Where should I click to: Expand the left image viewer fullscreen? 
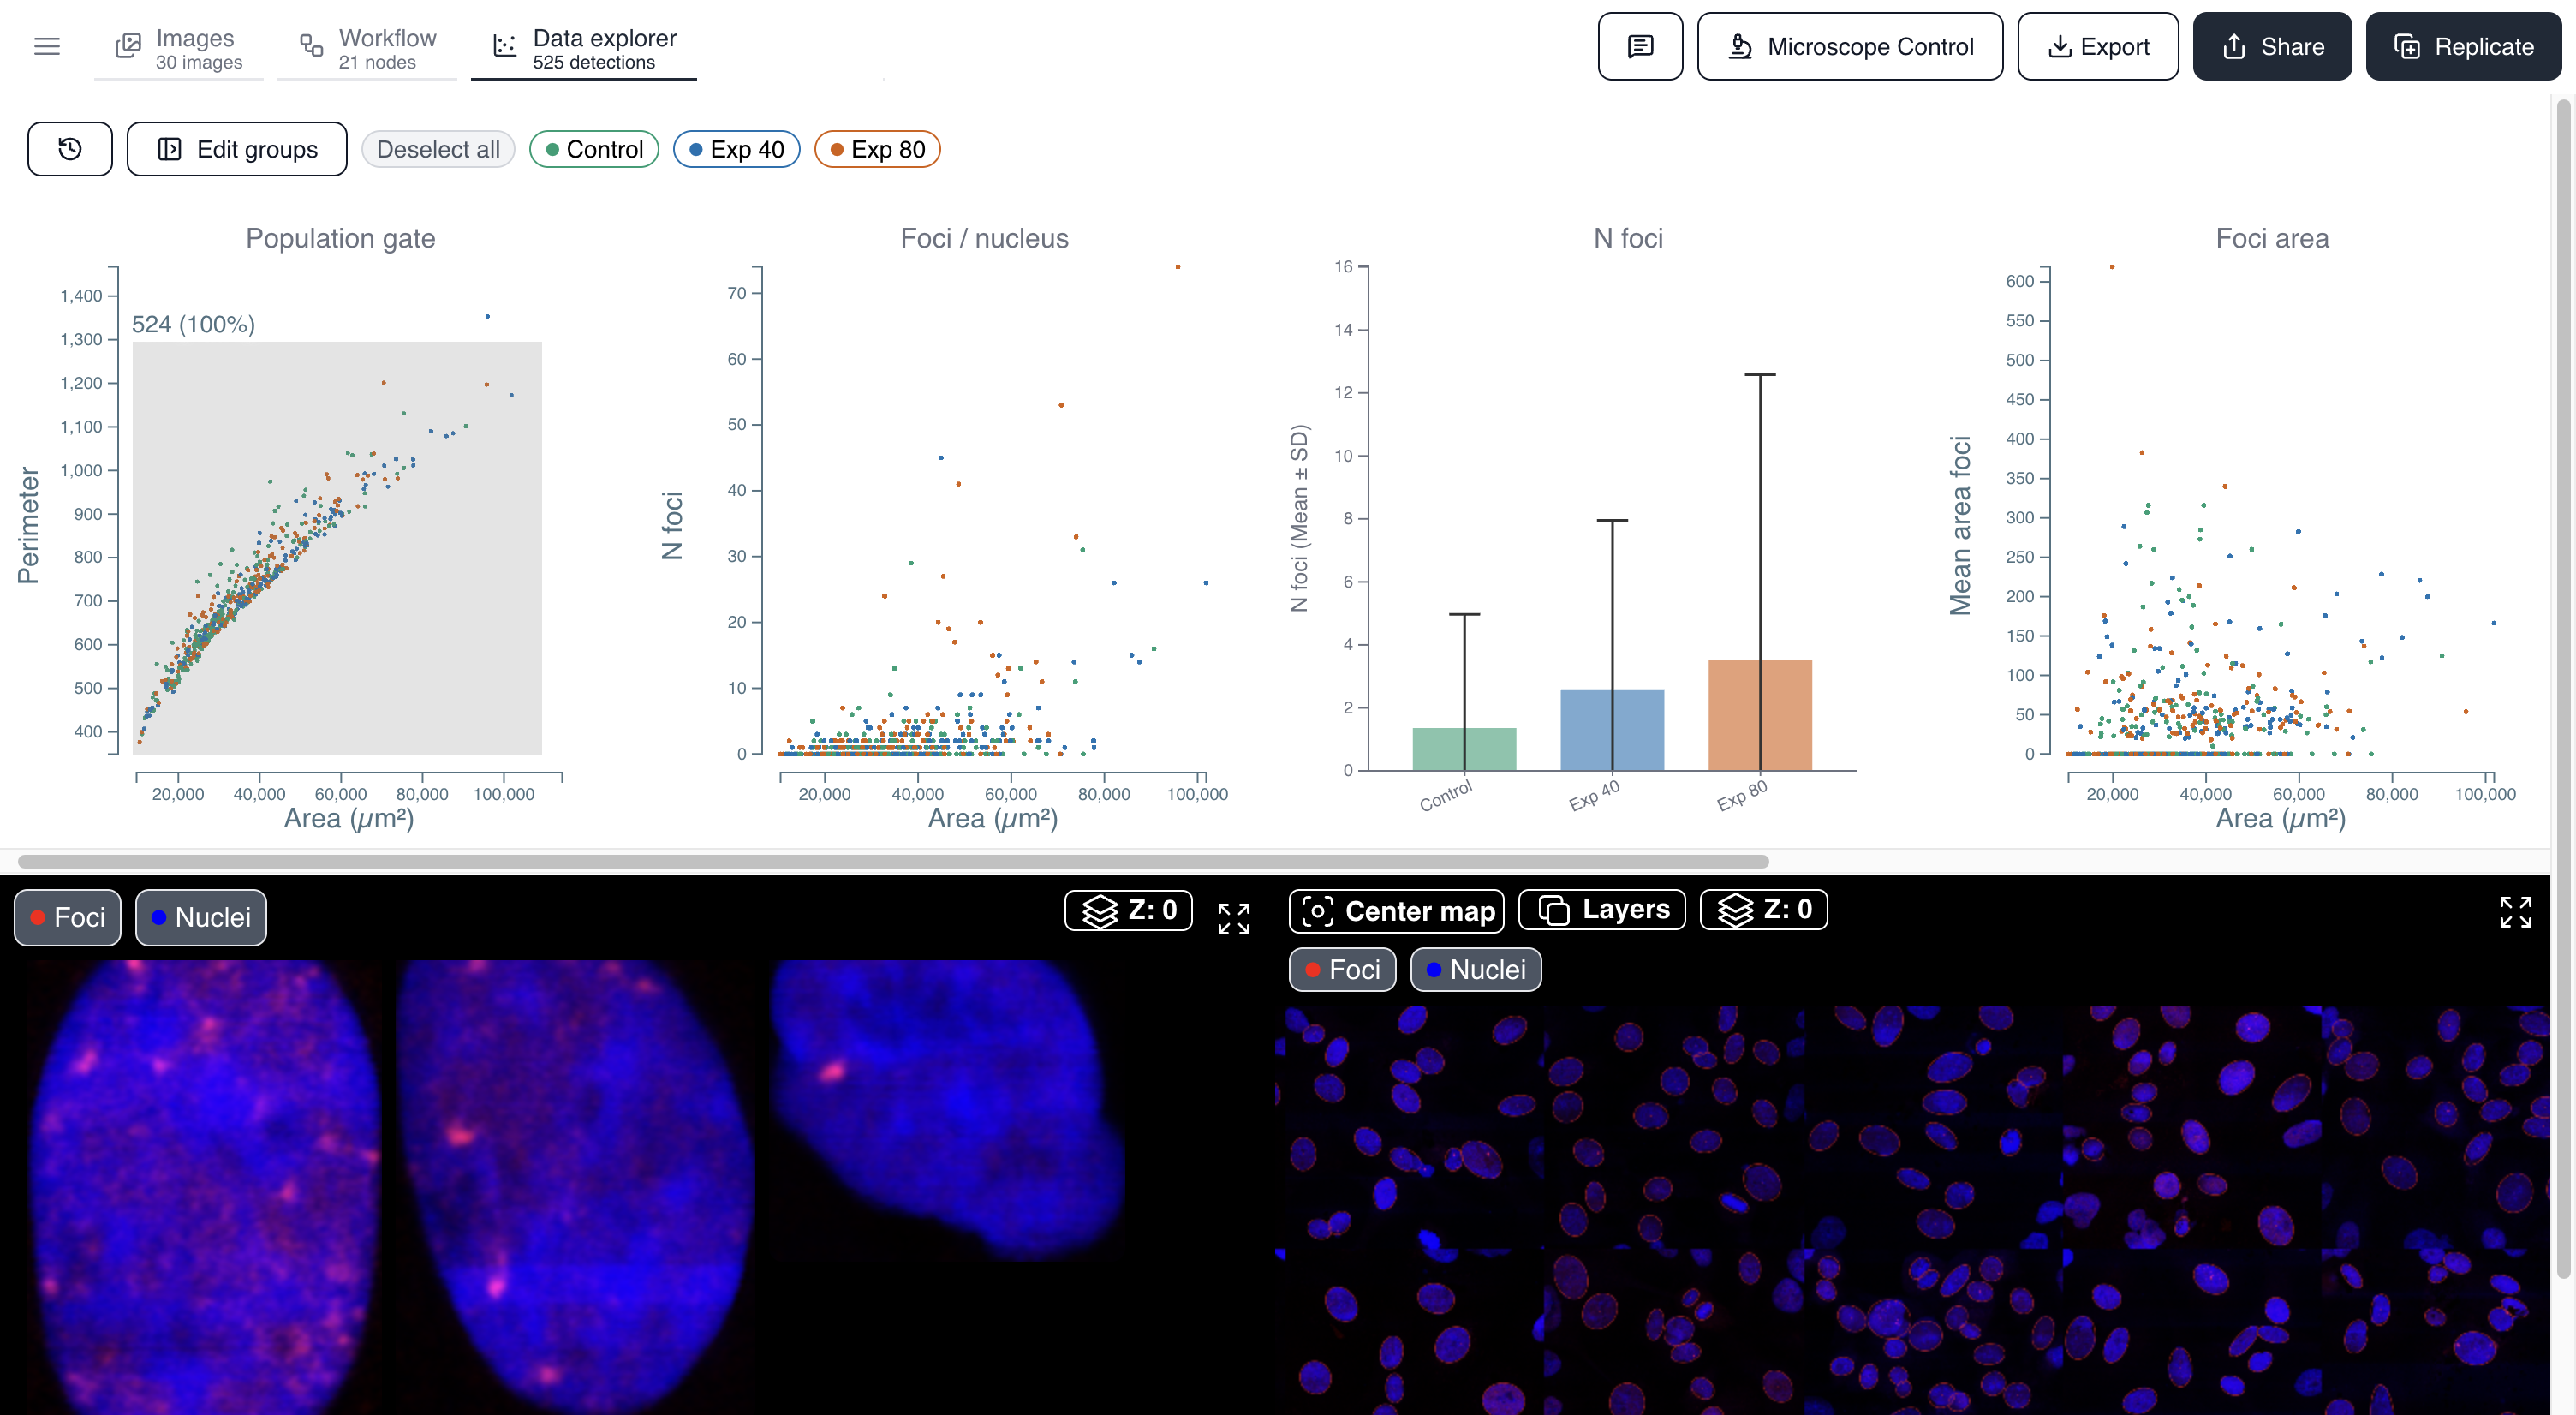click(x=1234, y=918)
